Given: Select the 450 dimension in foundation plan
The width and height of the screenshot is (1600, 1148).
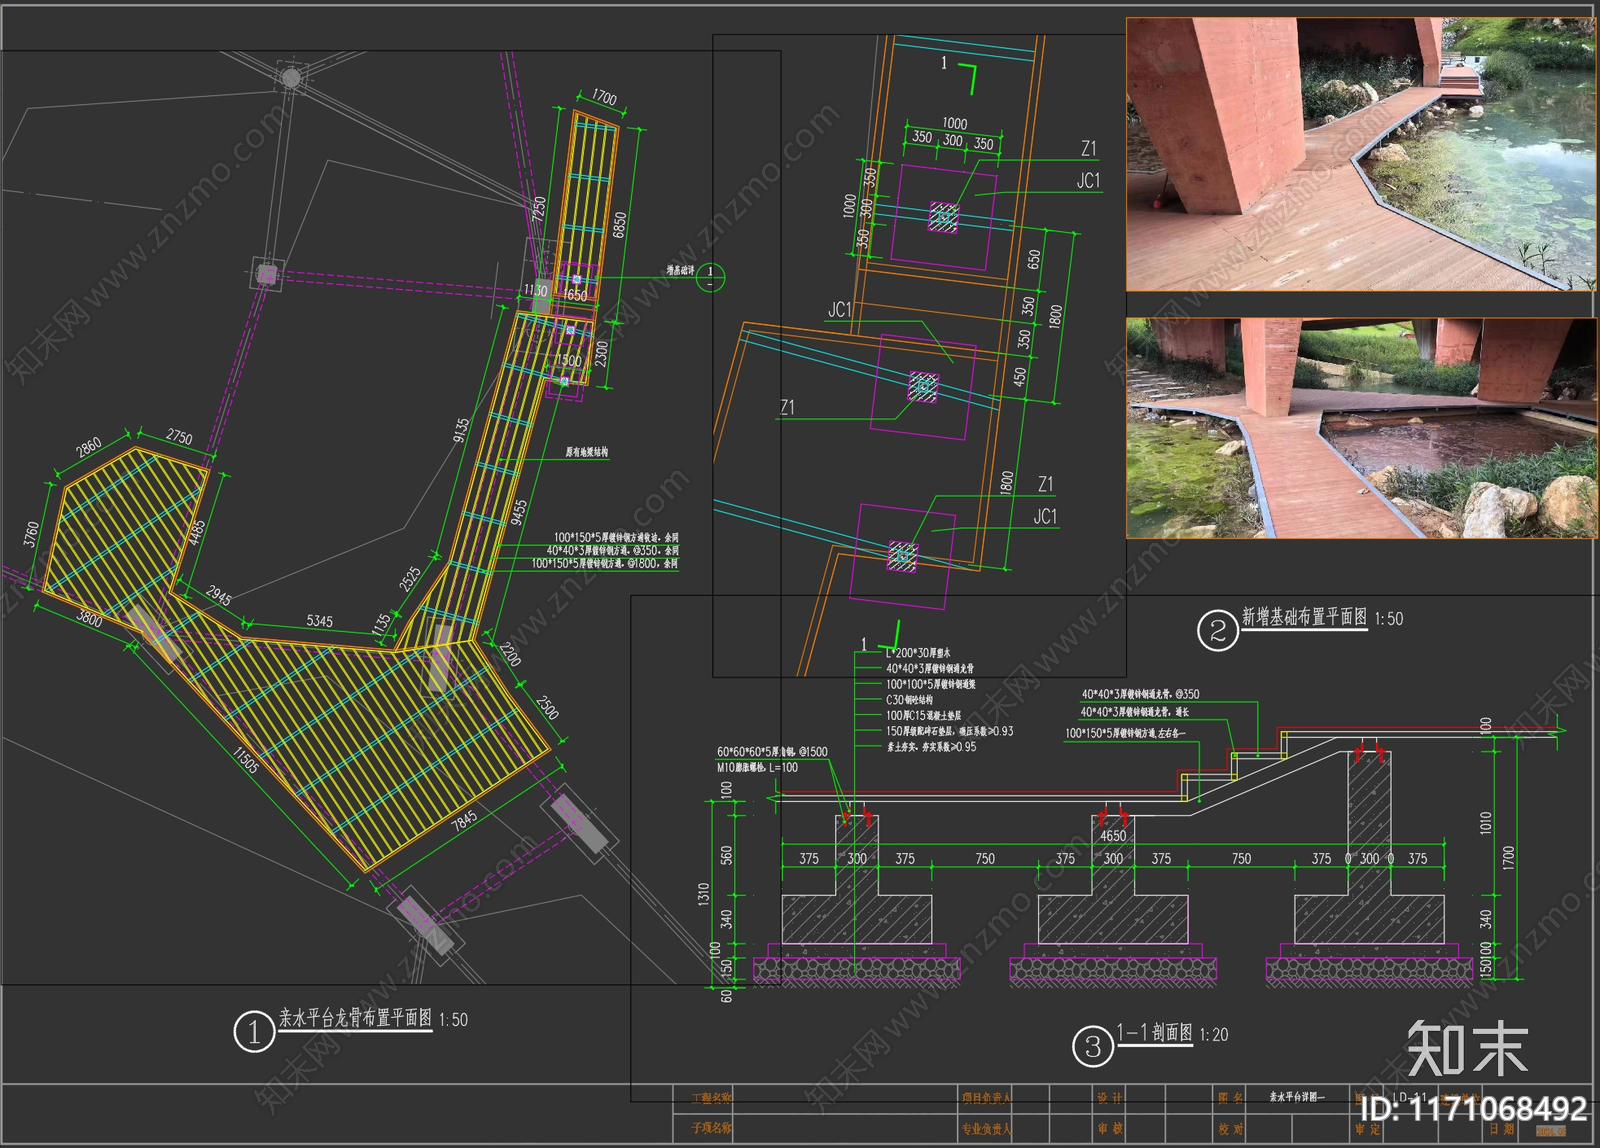Looking at the screenshot, I should point(1020,376).
